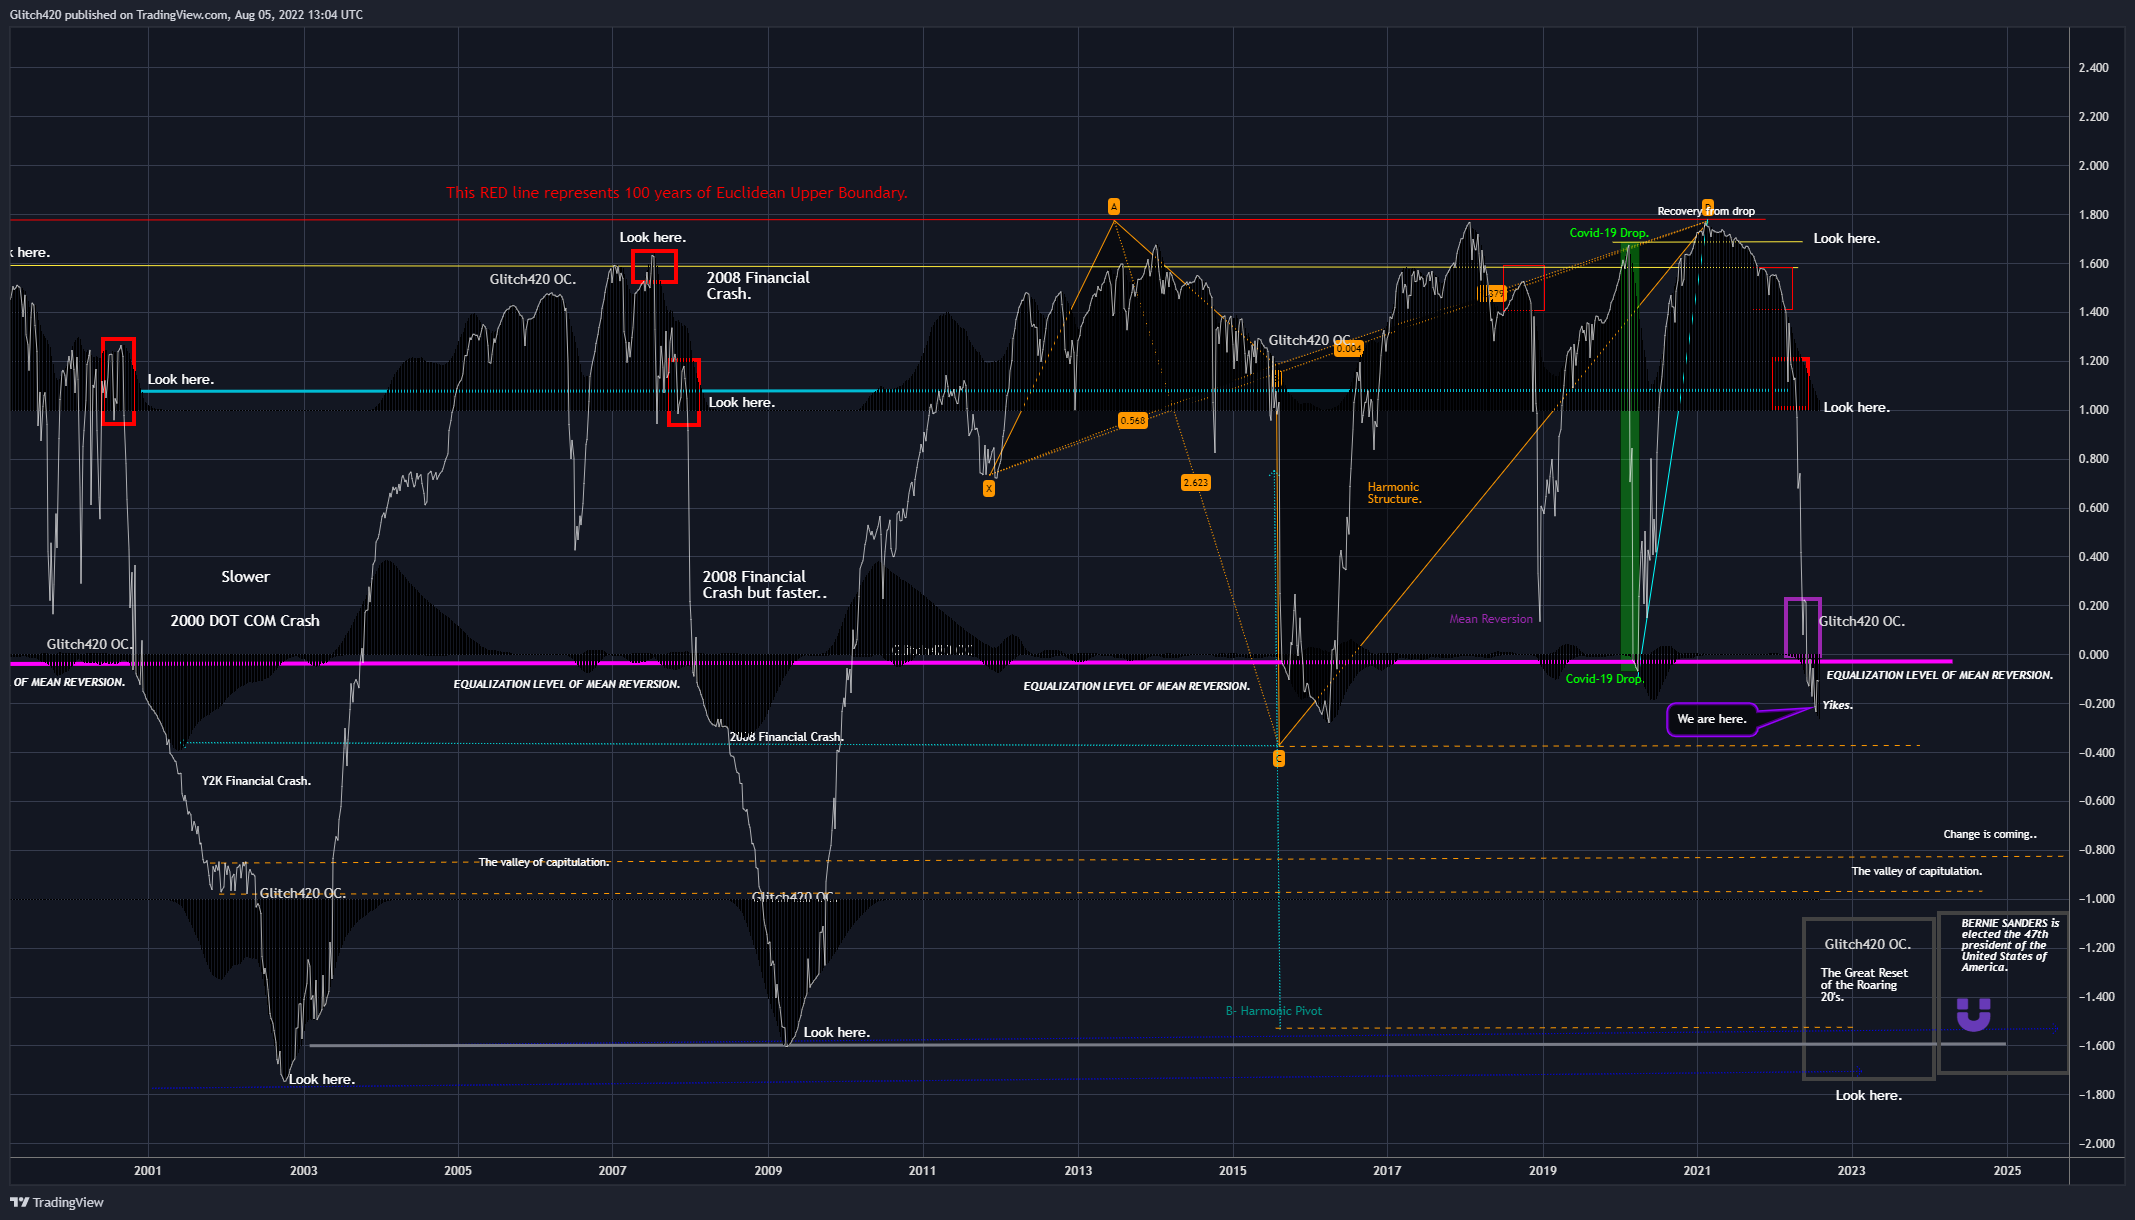The height and width of the screenshot is (1220, 2135).
Task: Click year 2021 on the time axis
Action: pyautogui.click(x=1697, y=1171)
